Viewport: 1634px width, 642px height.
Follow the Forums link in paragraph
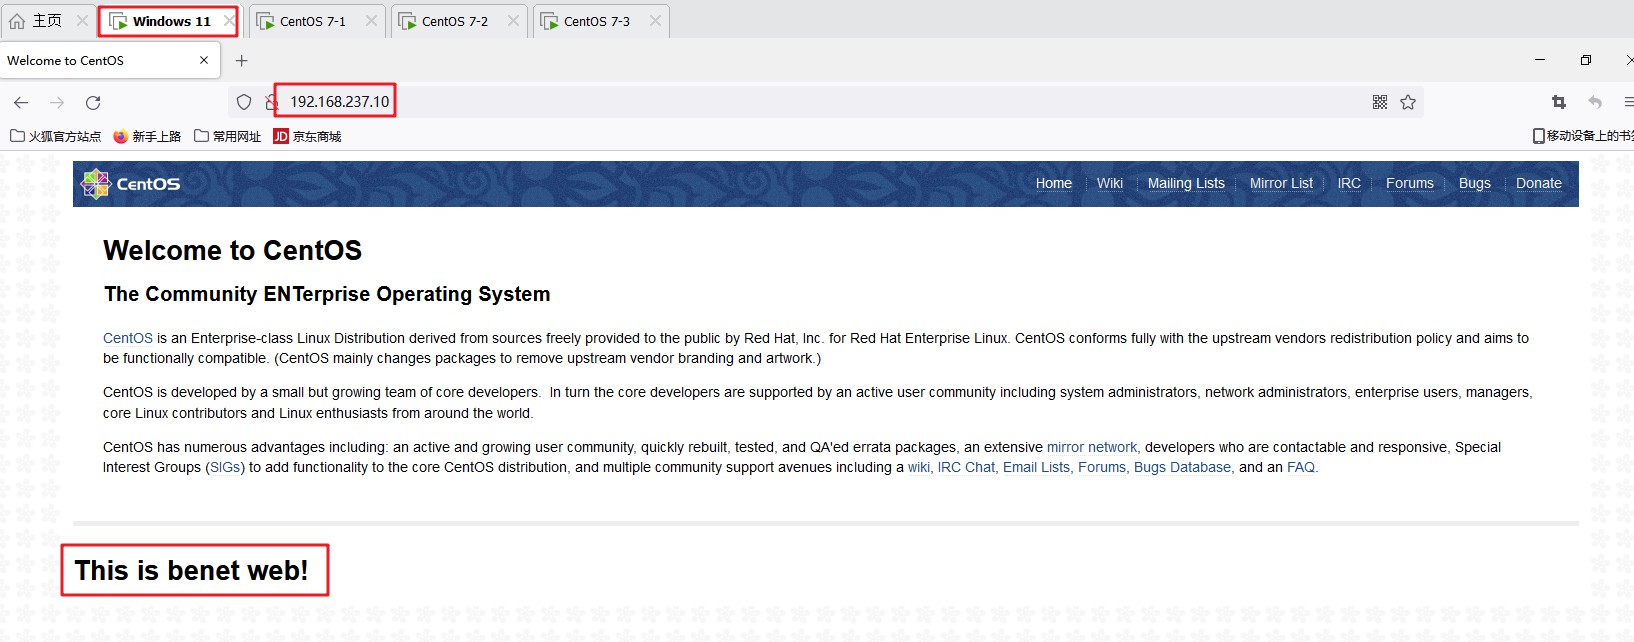(x=1102, y=467)
